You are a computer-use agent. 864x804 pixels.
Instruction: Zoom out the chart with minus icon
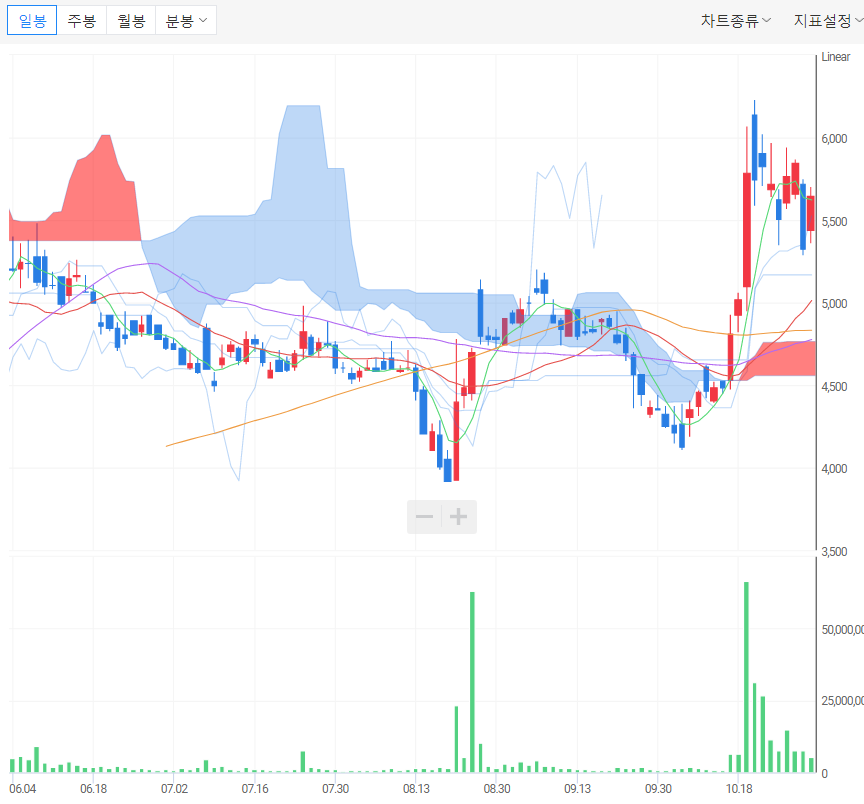coord(424,517)
